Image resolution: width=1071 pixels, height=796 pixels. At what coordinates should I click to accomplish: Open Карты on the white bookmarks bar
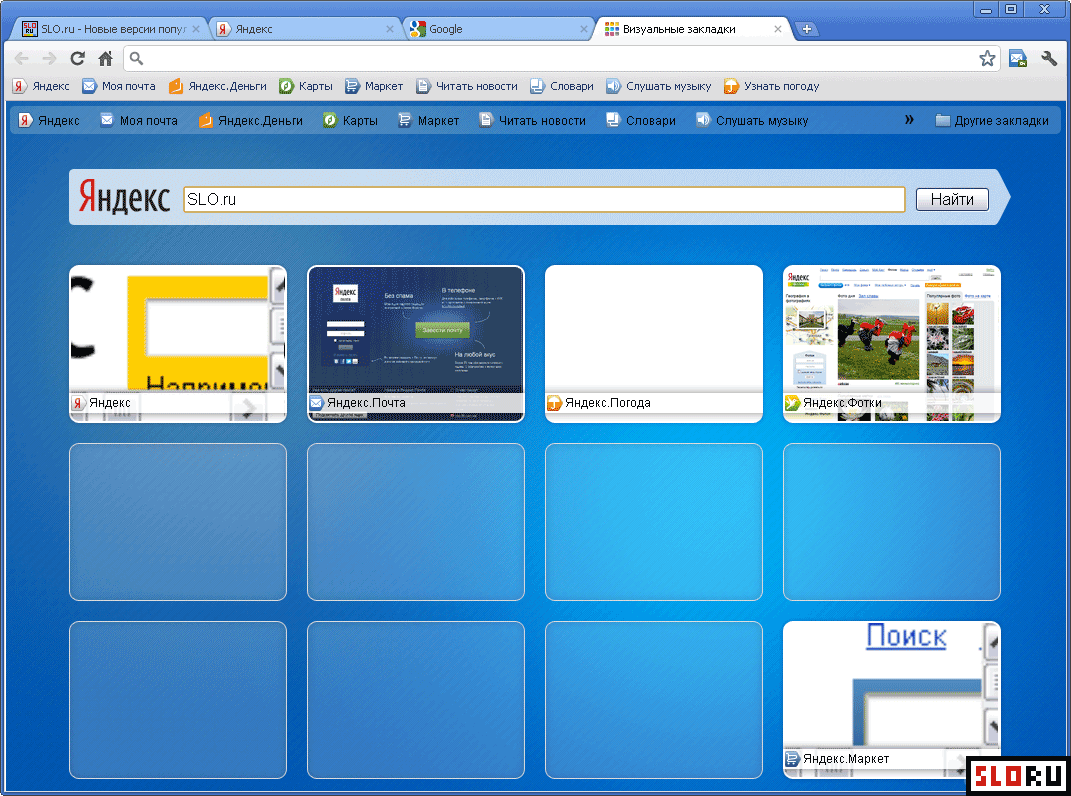pyautogui.click(x=306, y=86)
